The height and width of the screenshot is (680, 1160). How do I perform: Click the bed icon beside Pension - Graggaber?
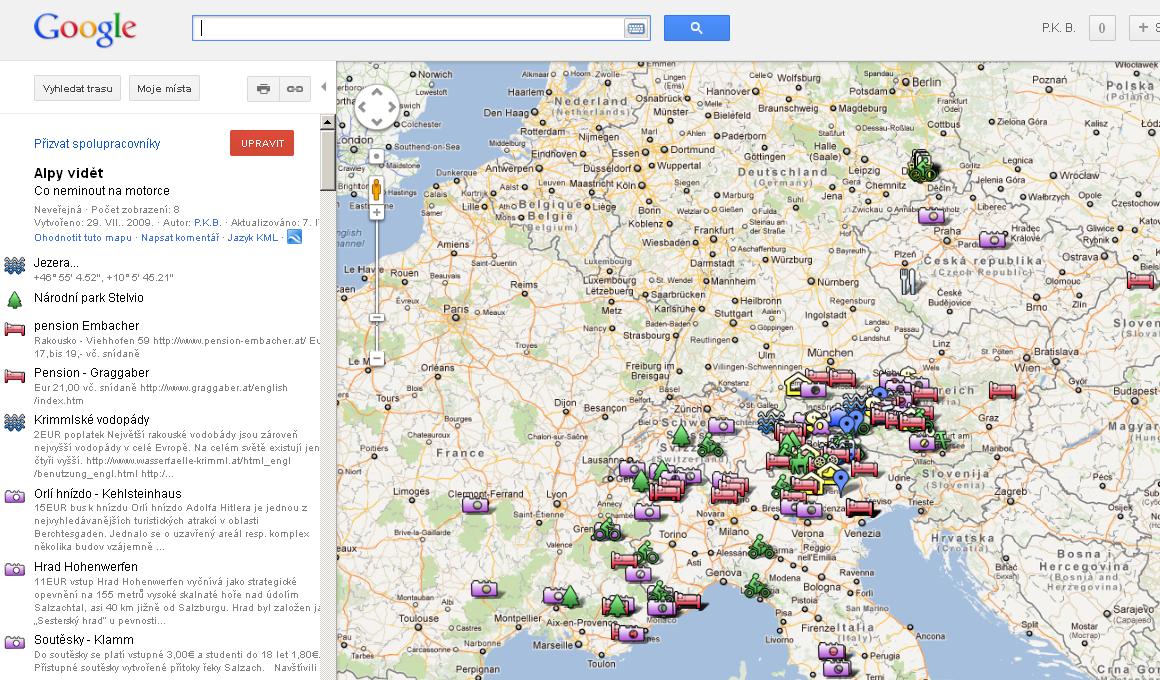[x=15, y=376]
